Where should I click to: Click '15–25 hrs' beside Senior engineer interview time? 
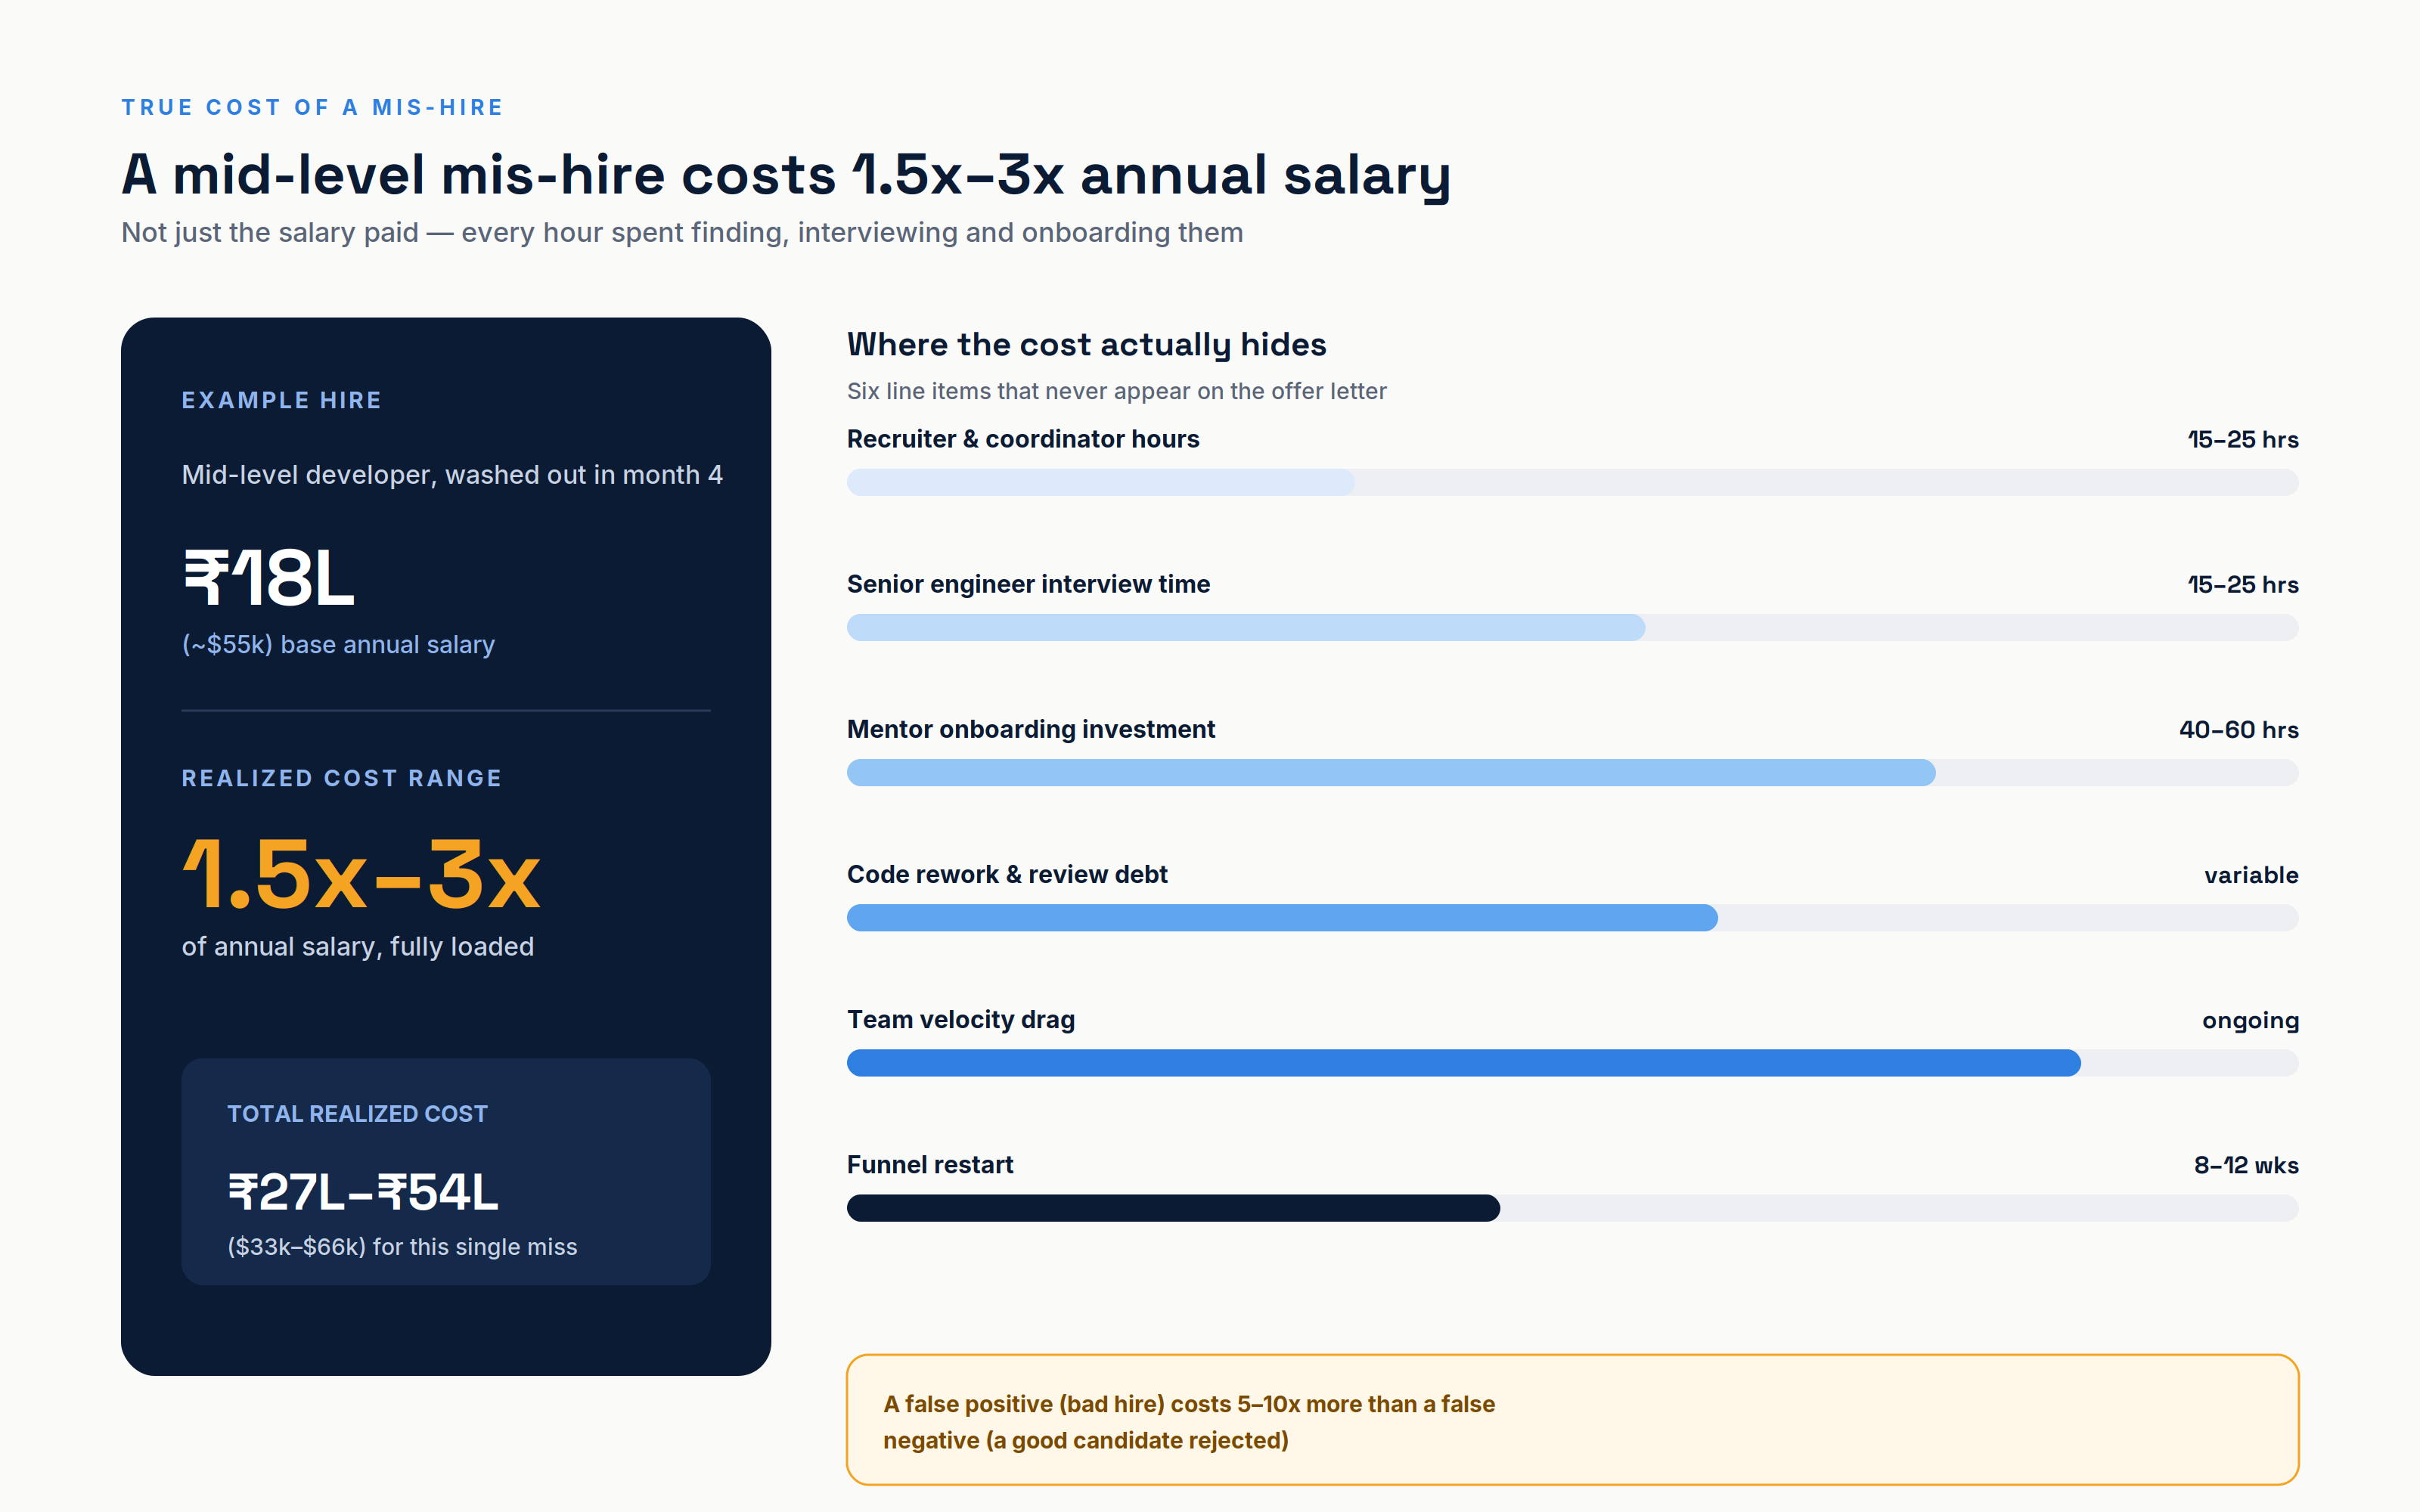2242,585
